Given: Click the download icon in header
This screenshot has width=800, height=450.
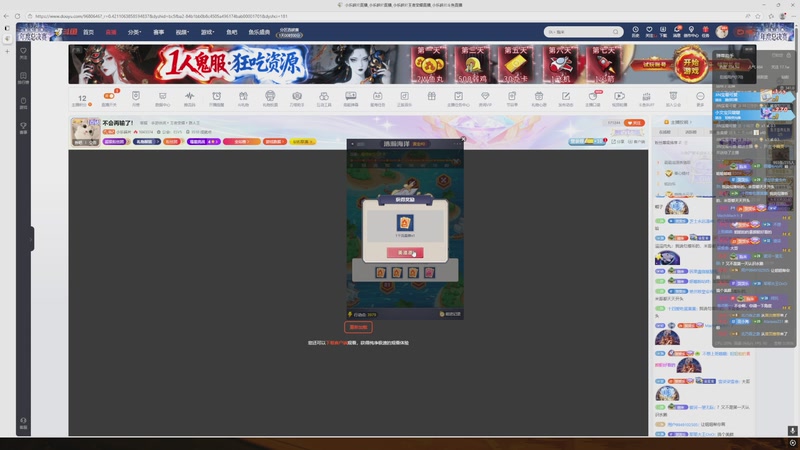Looking at the screenshot, I should (x=663, y=32).
